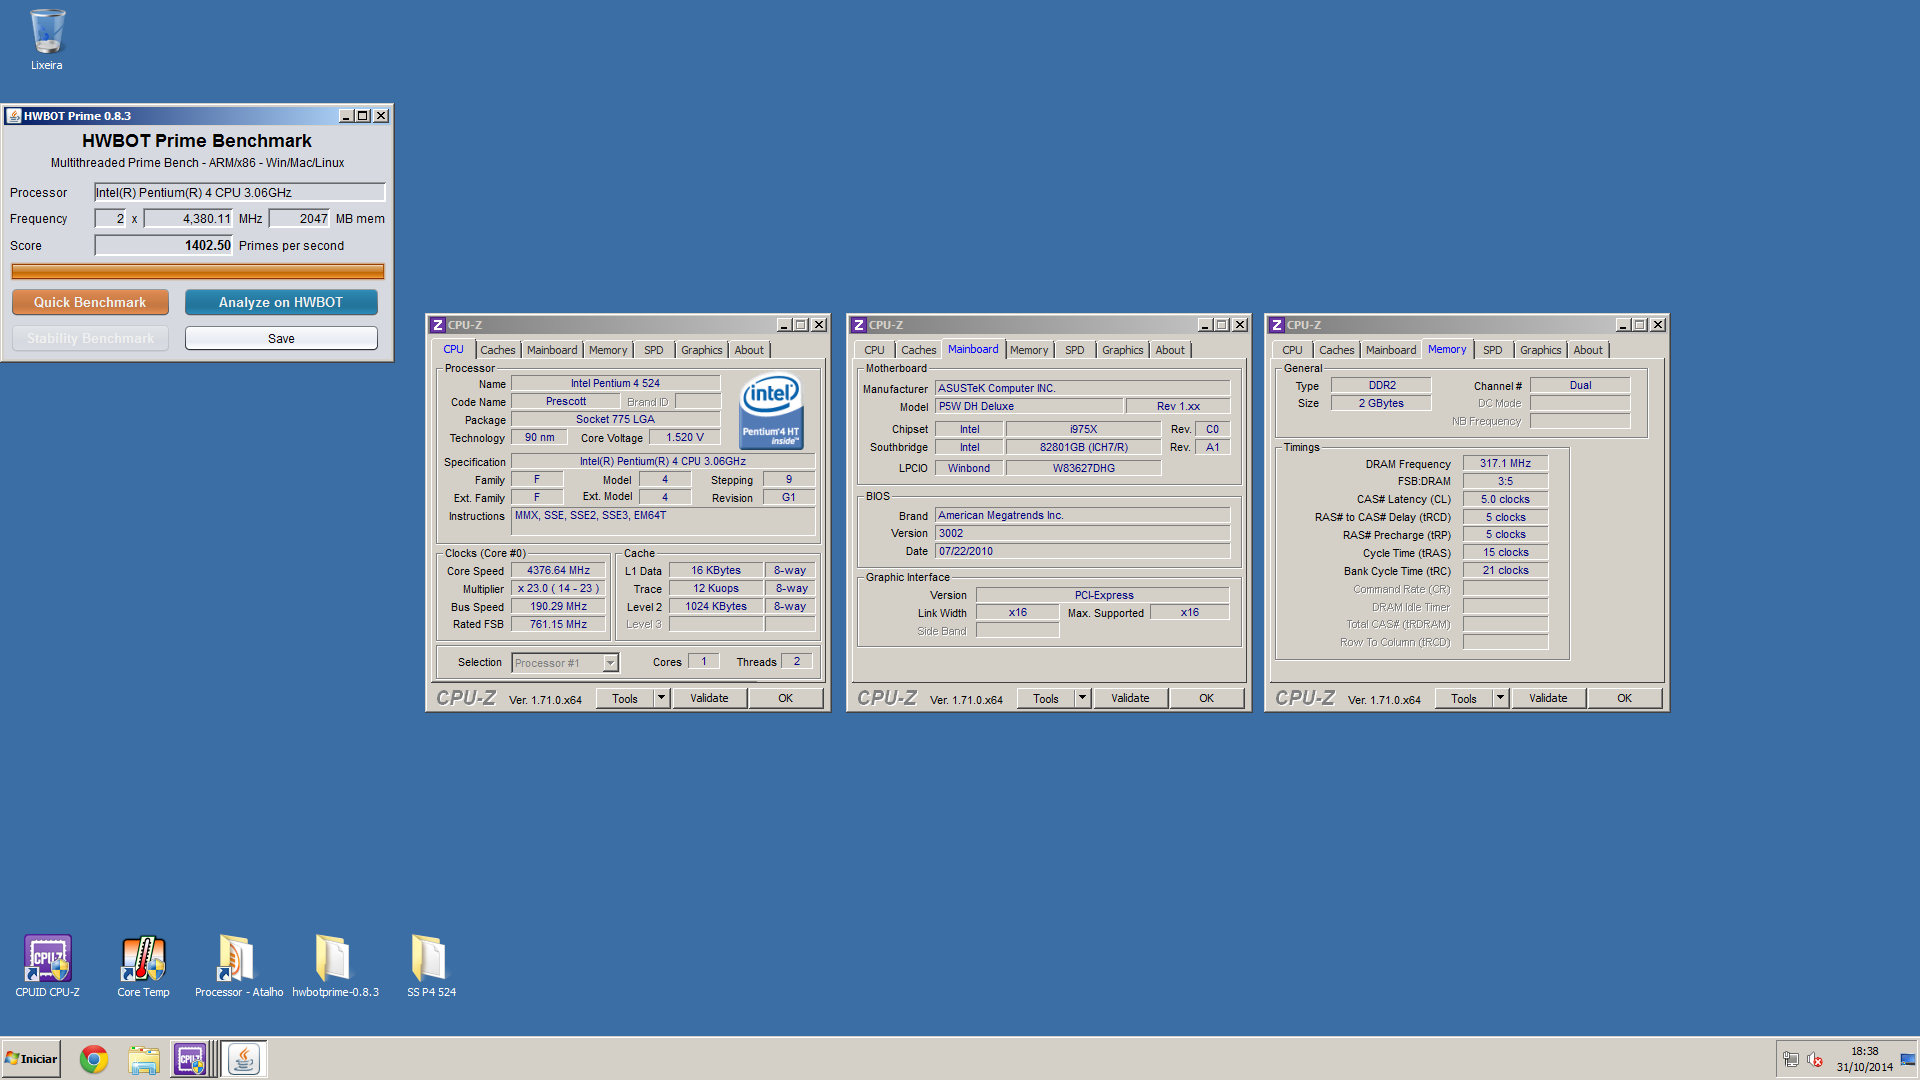Click Tools button in the Memory window
The width and height of the screenshot is (1920, 1080).
1464,698
